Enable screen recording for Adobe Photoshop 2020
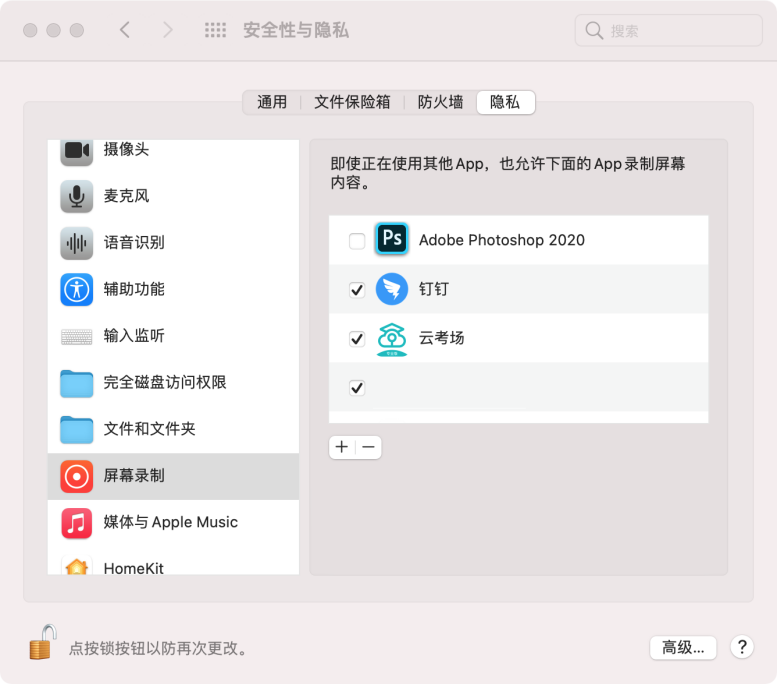The image size is (777, 684). coord(357,241)
